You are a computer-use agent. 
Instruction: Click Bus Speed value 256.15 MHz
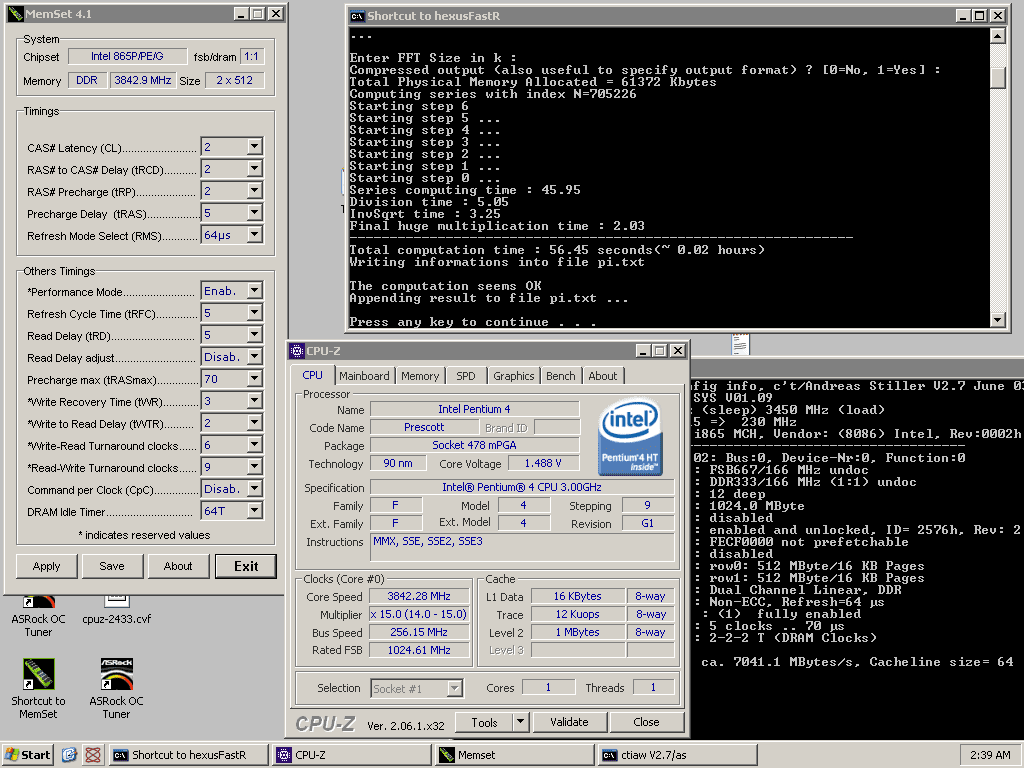[x=419, y=632]
